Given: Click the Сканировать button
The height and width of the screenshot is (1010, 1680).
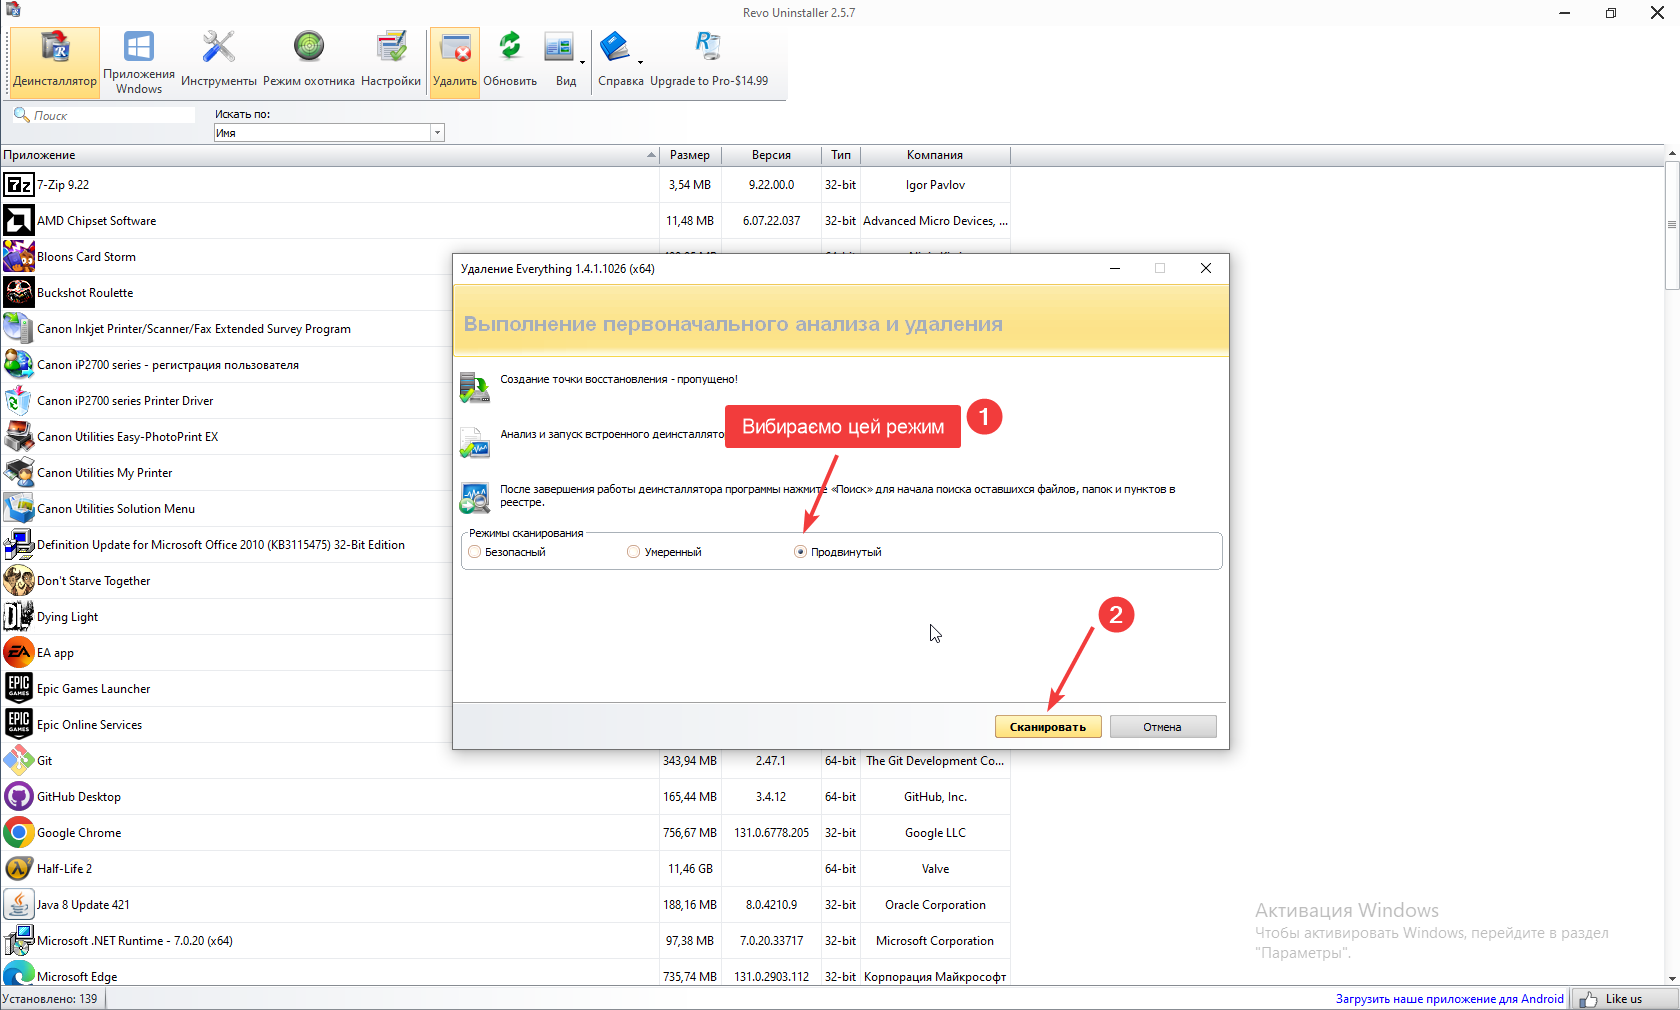Looking at the screenshot, I should click(x=1048, y=727).
